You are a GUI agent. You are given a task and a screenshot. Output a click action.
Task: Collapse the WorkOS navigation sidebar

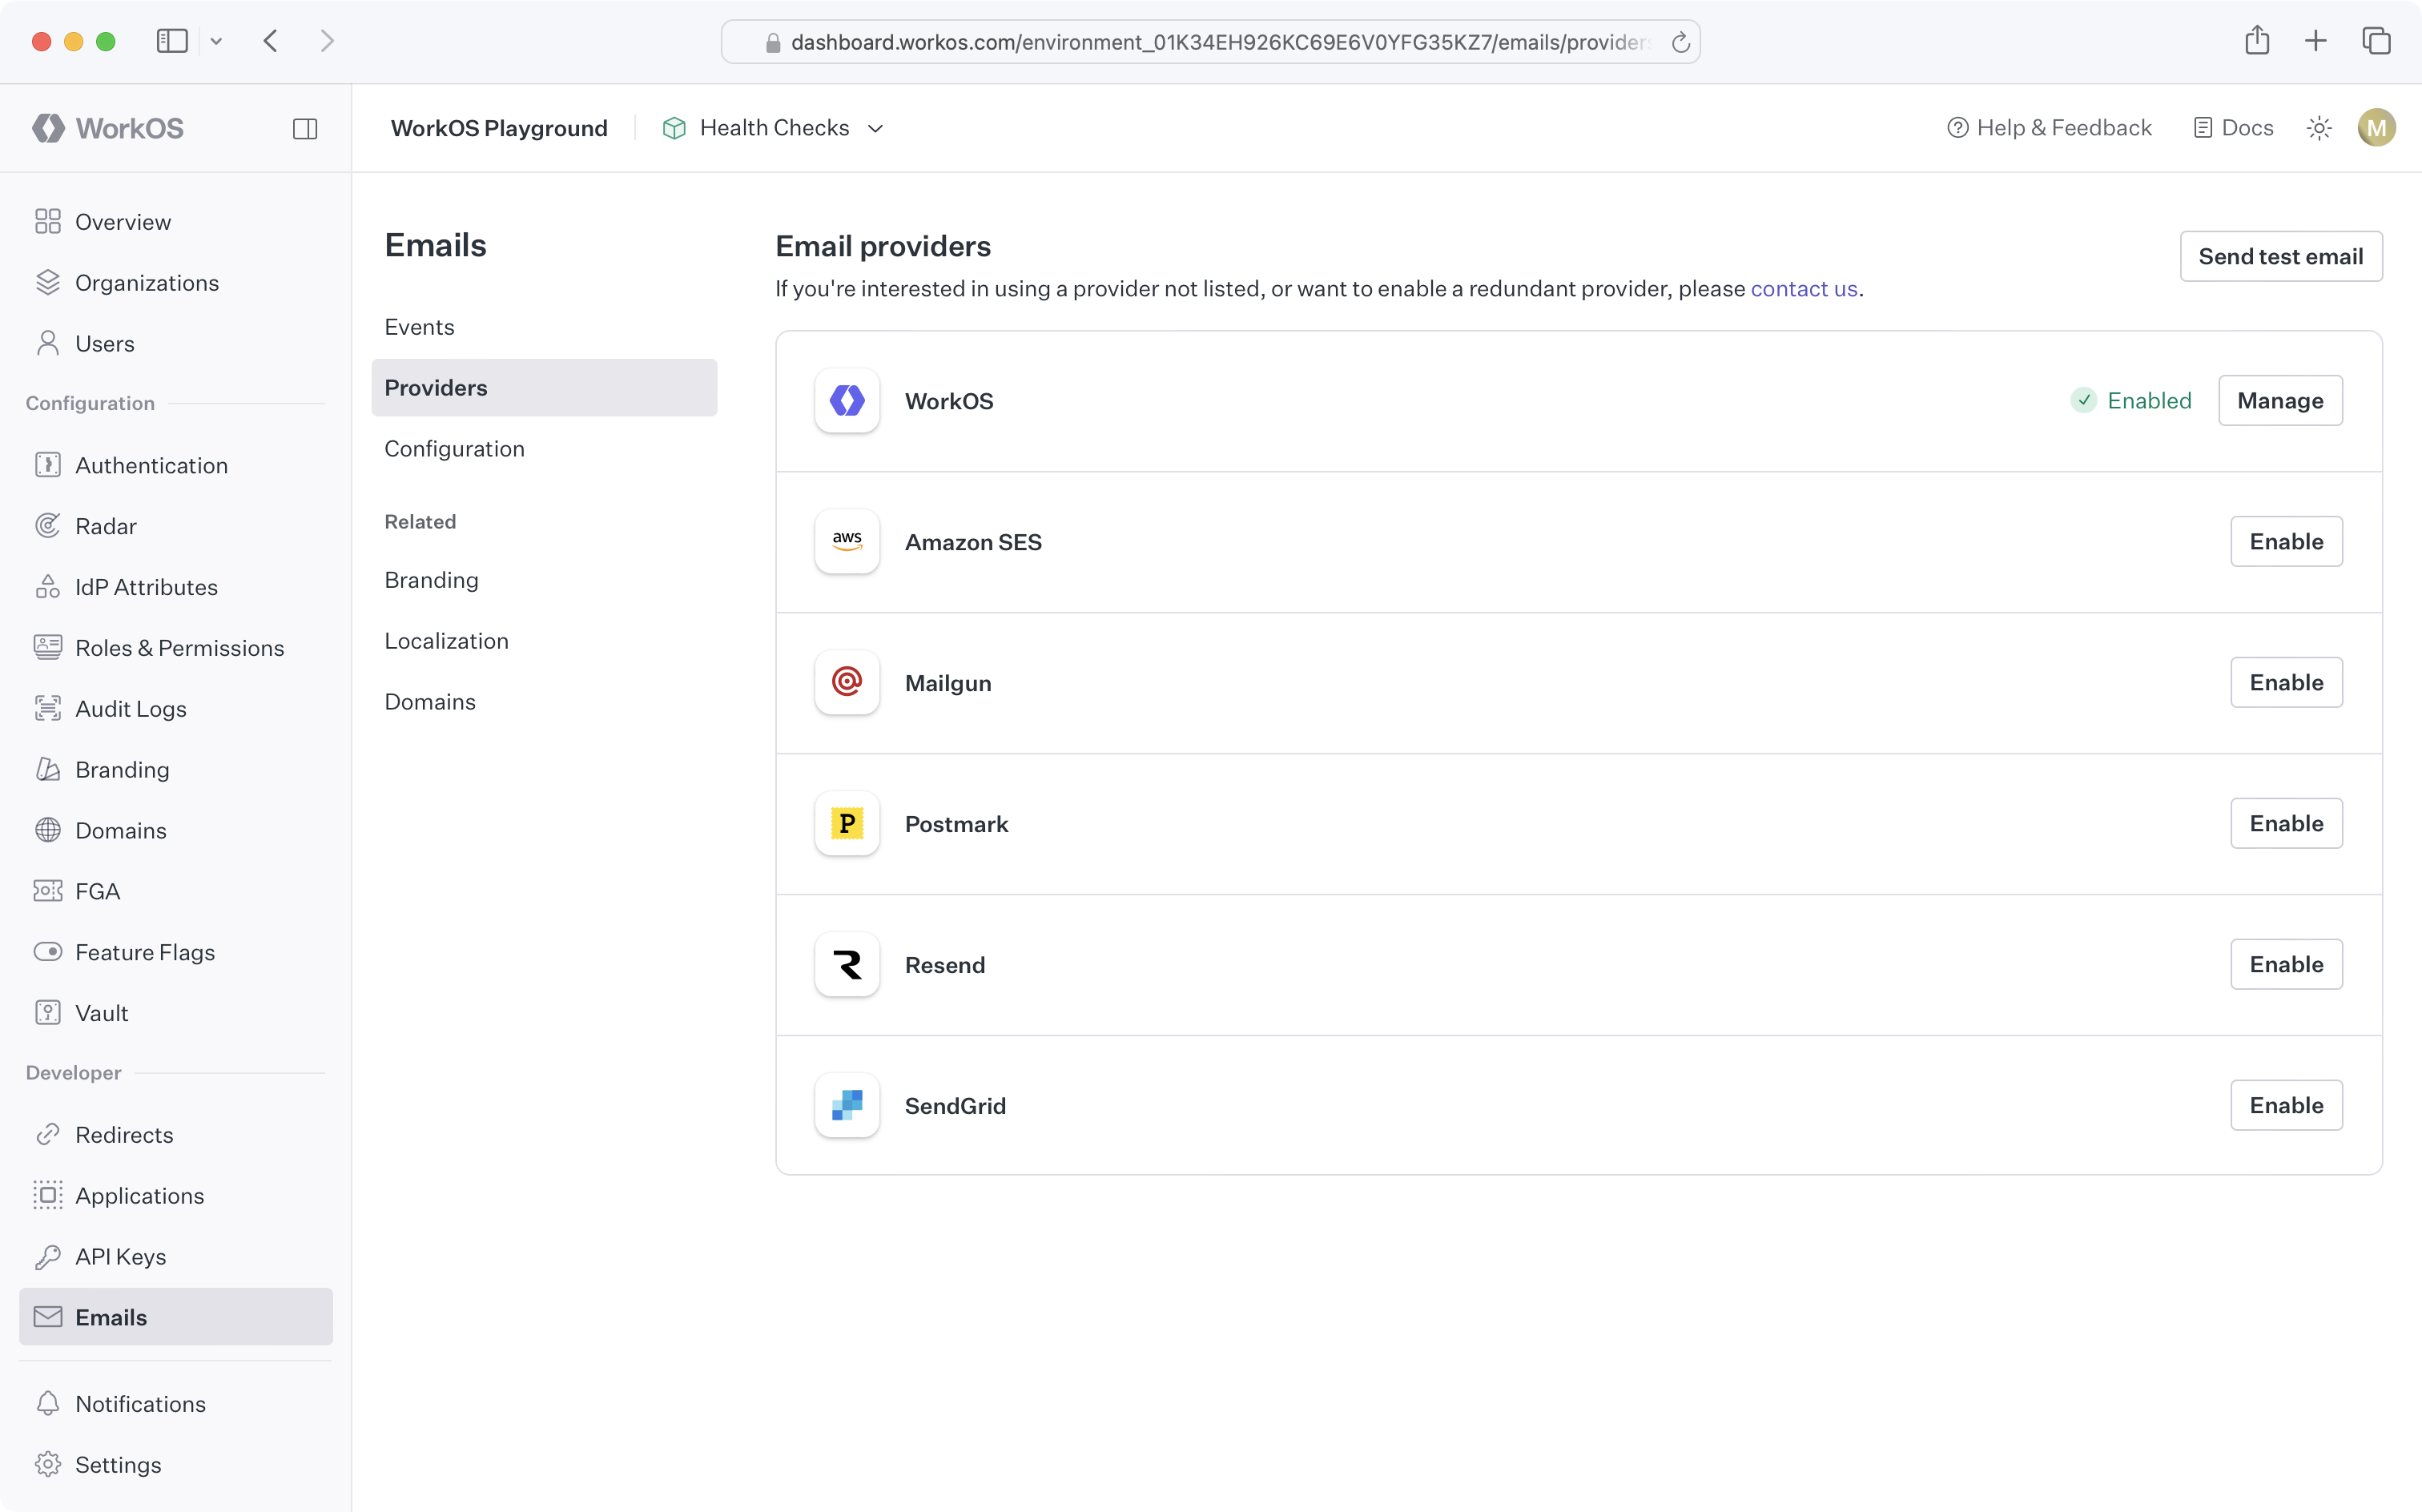[x=305, y=128]
